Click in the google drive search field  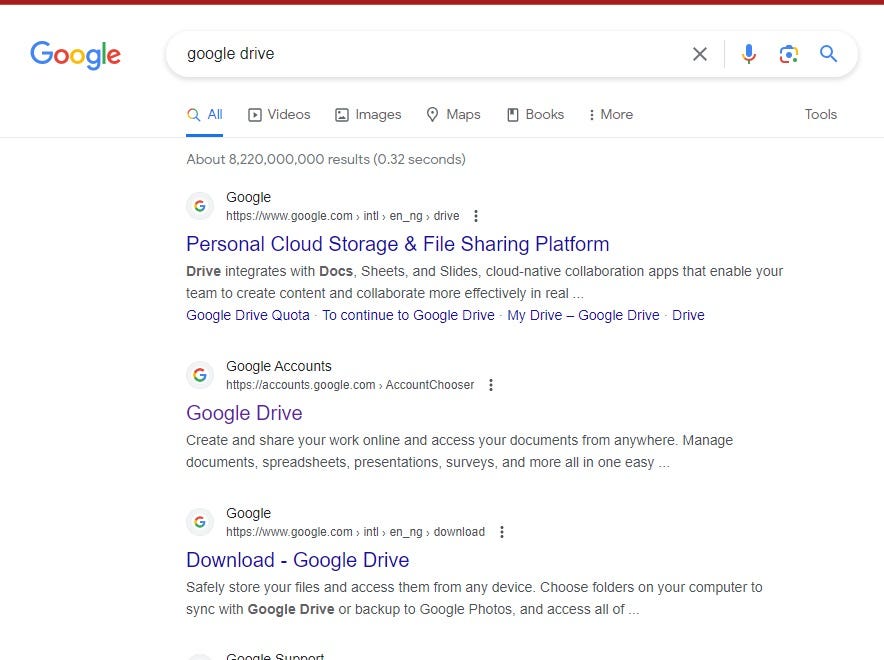coord(428,54)
